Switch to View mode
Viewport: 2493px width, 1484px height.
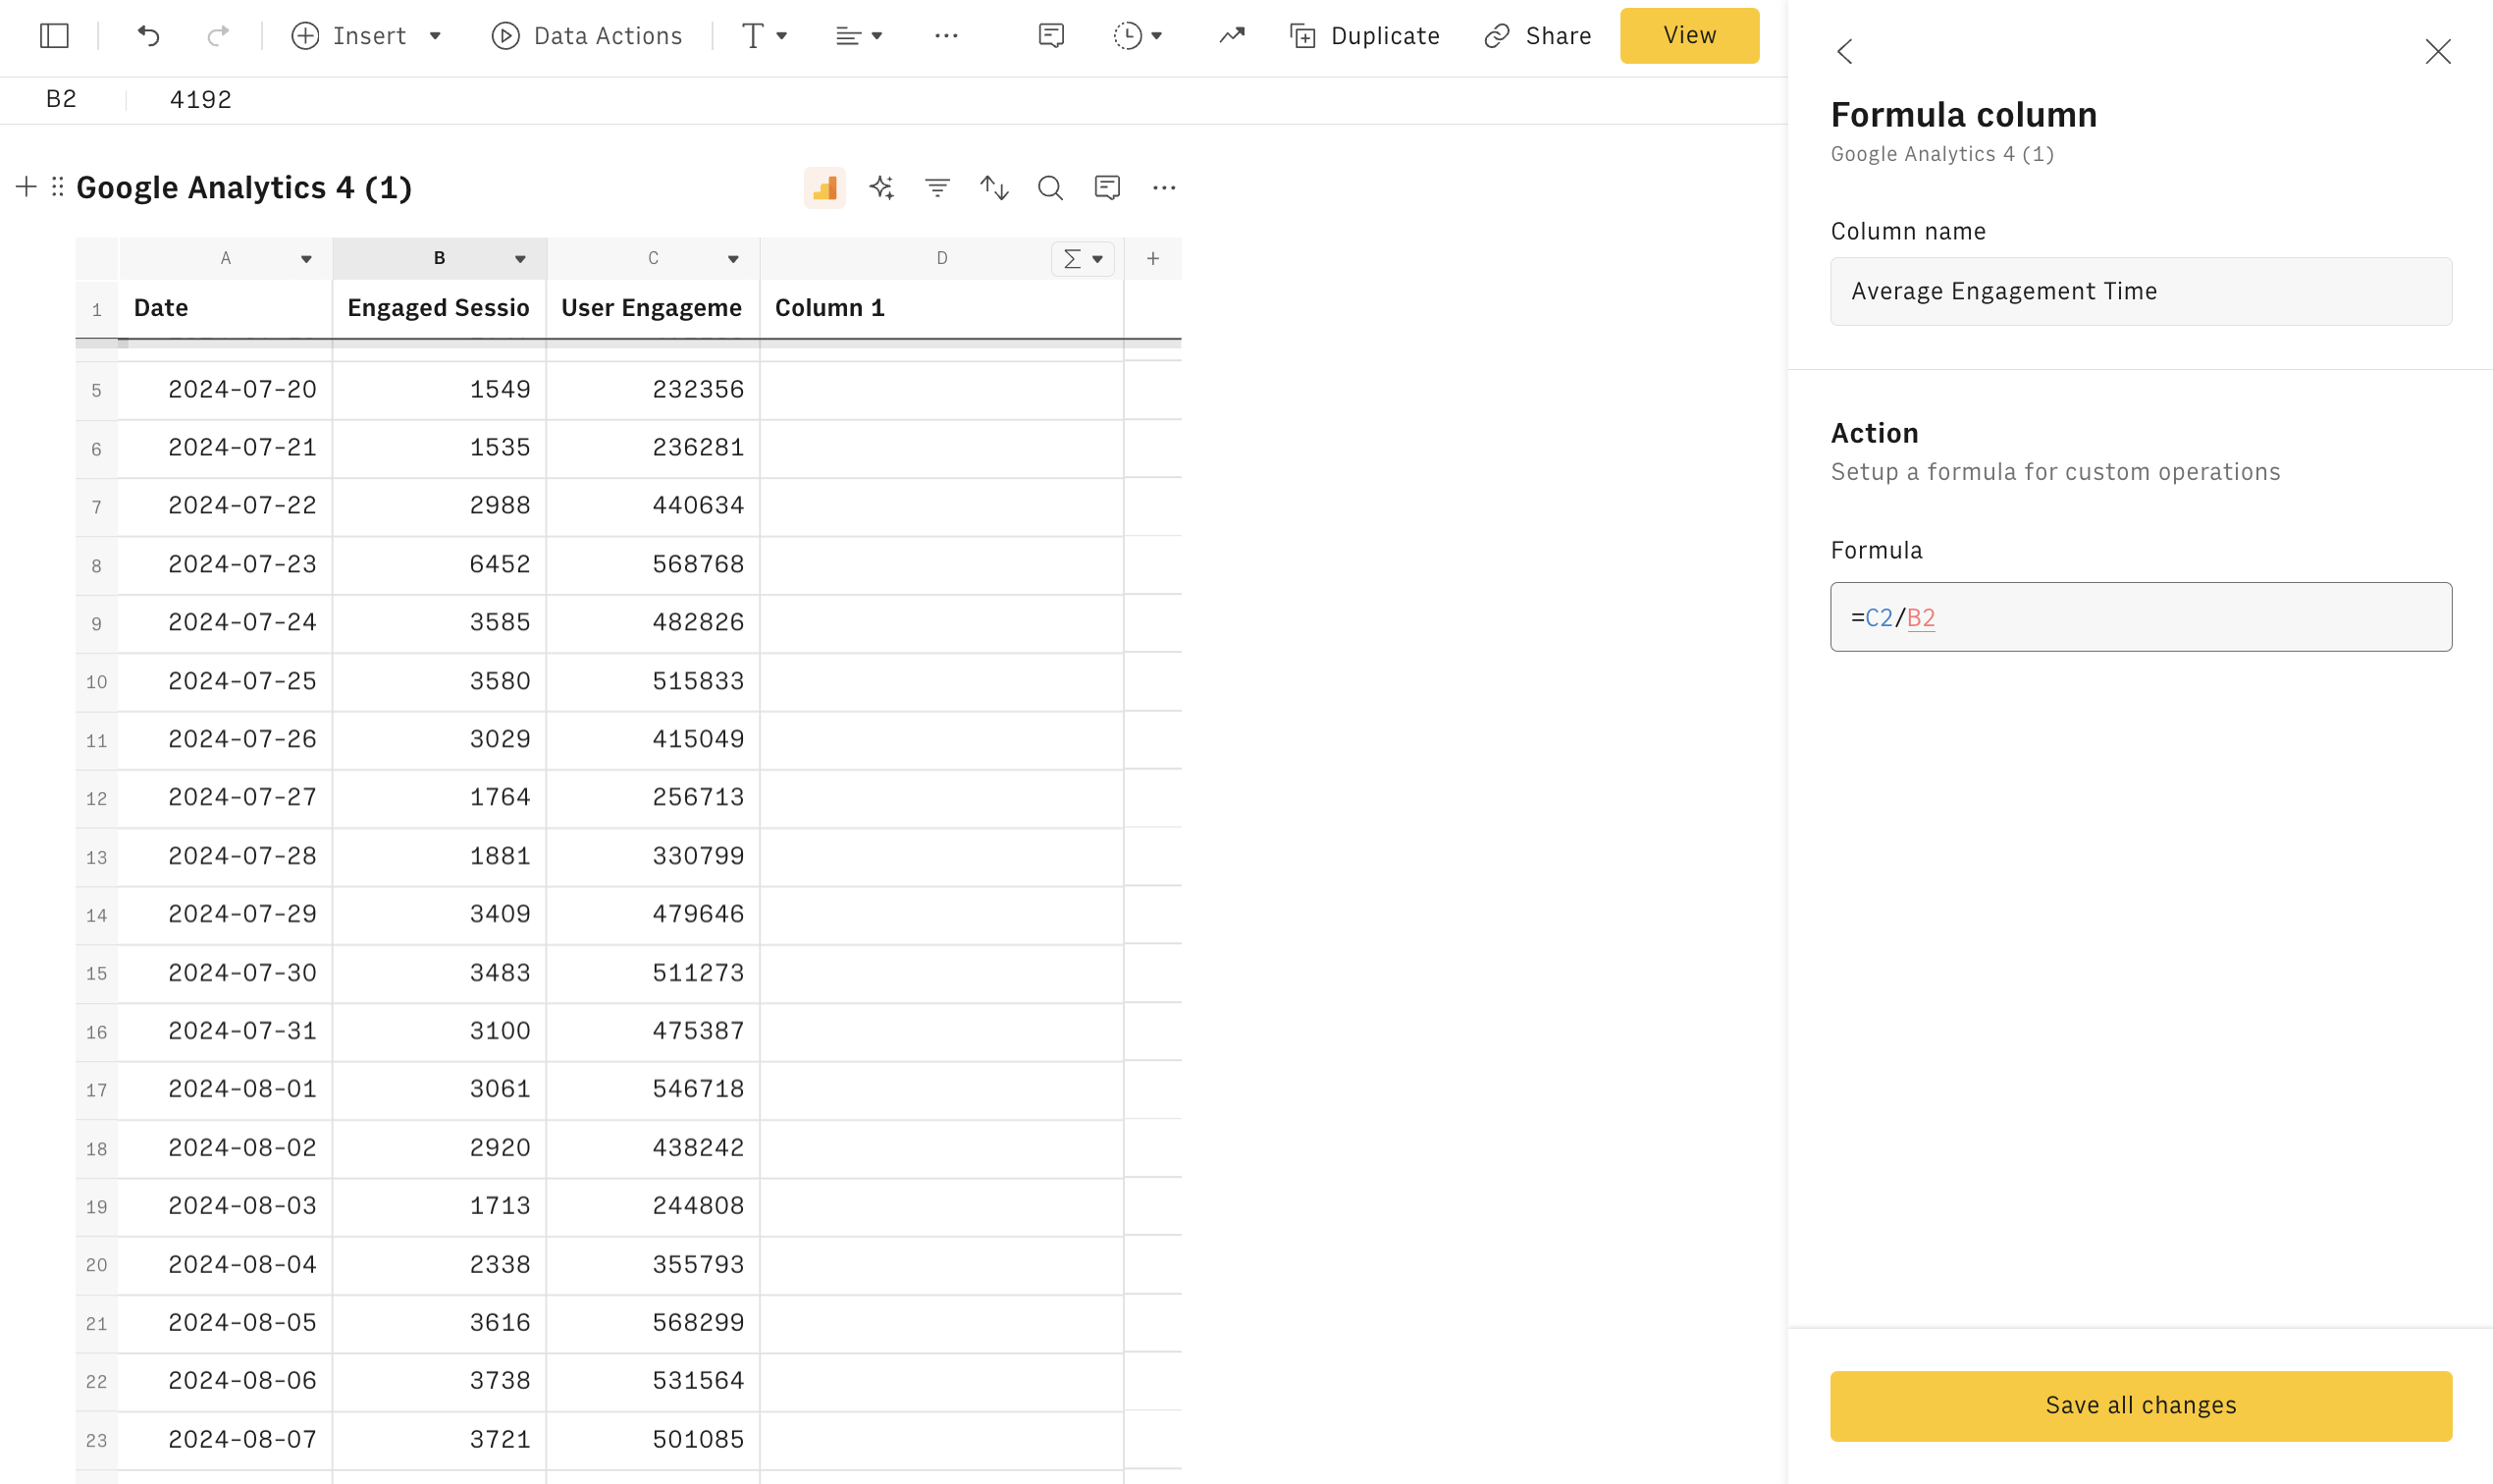tap(1689, 36)
